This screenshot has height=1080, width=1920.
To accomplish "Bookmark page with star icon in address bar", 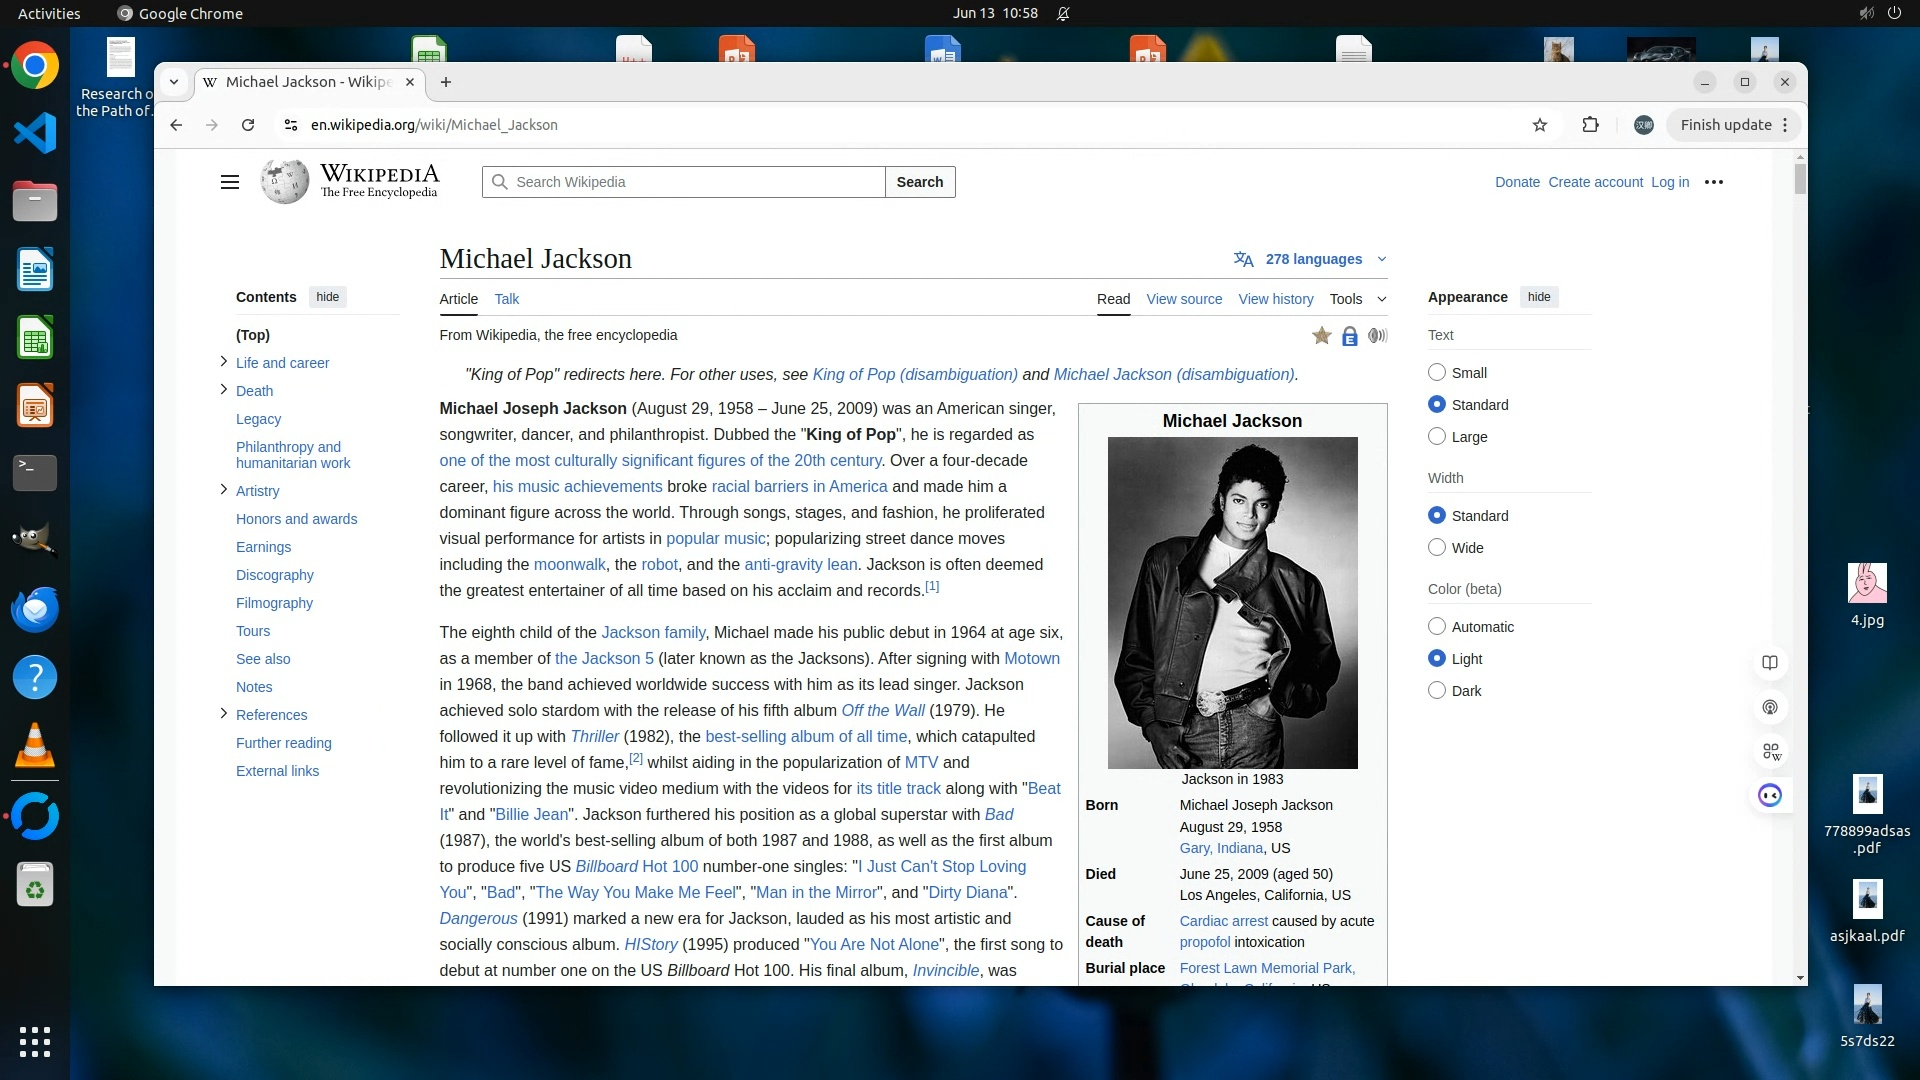I will [1539, 125].
